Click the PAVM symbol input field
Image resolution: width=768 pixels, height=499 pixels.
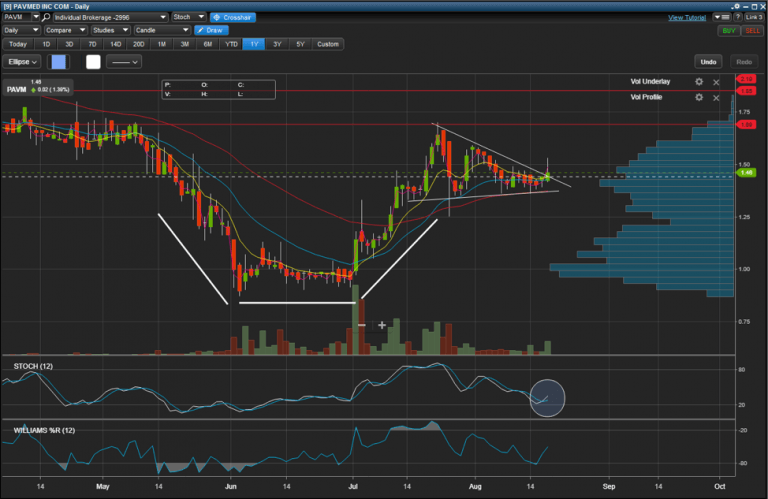coord(17,17)
